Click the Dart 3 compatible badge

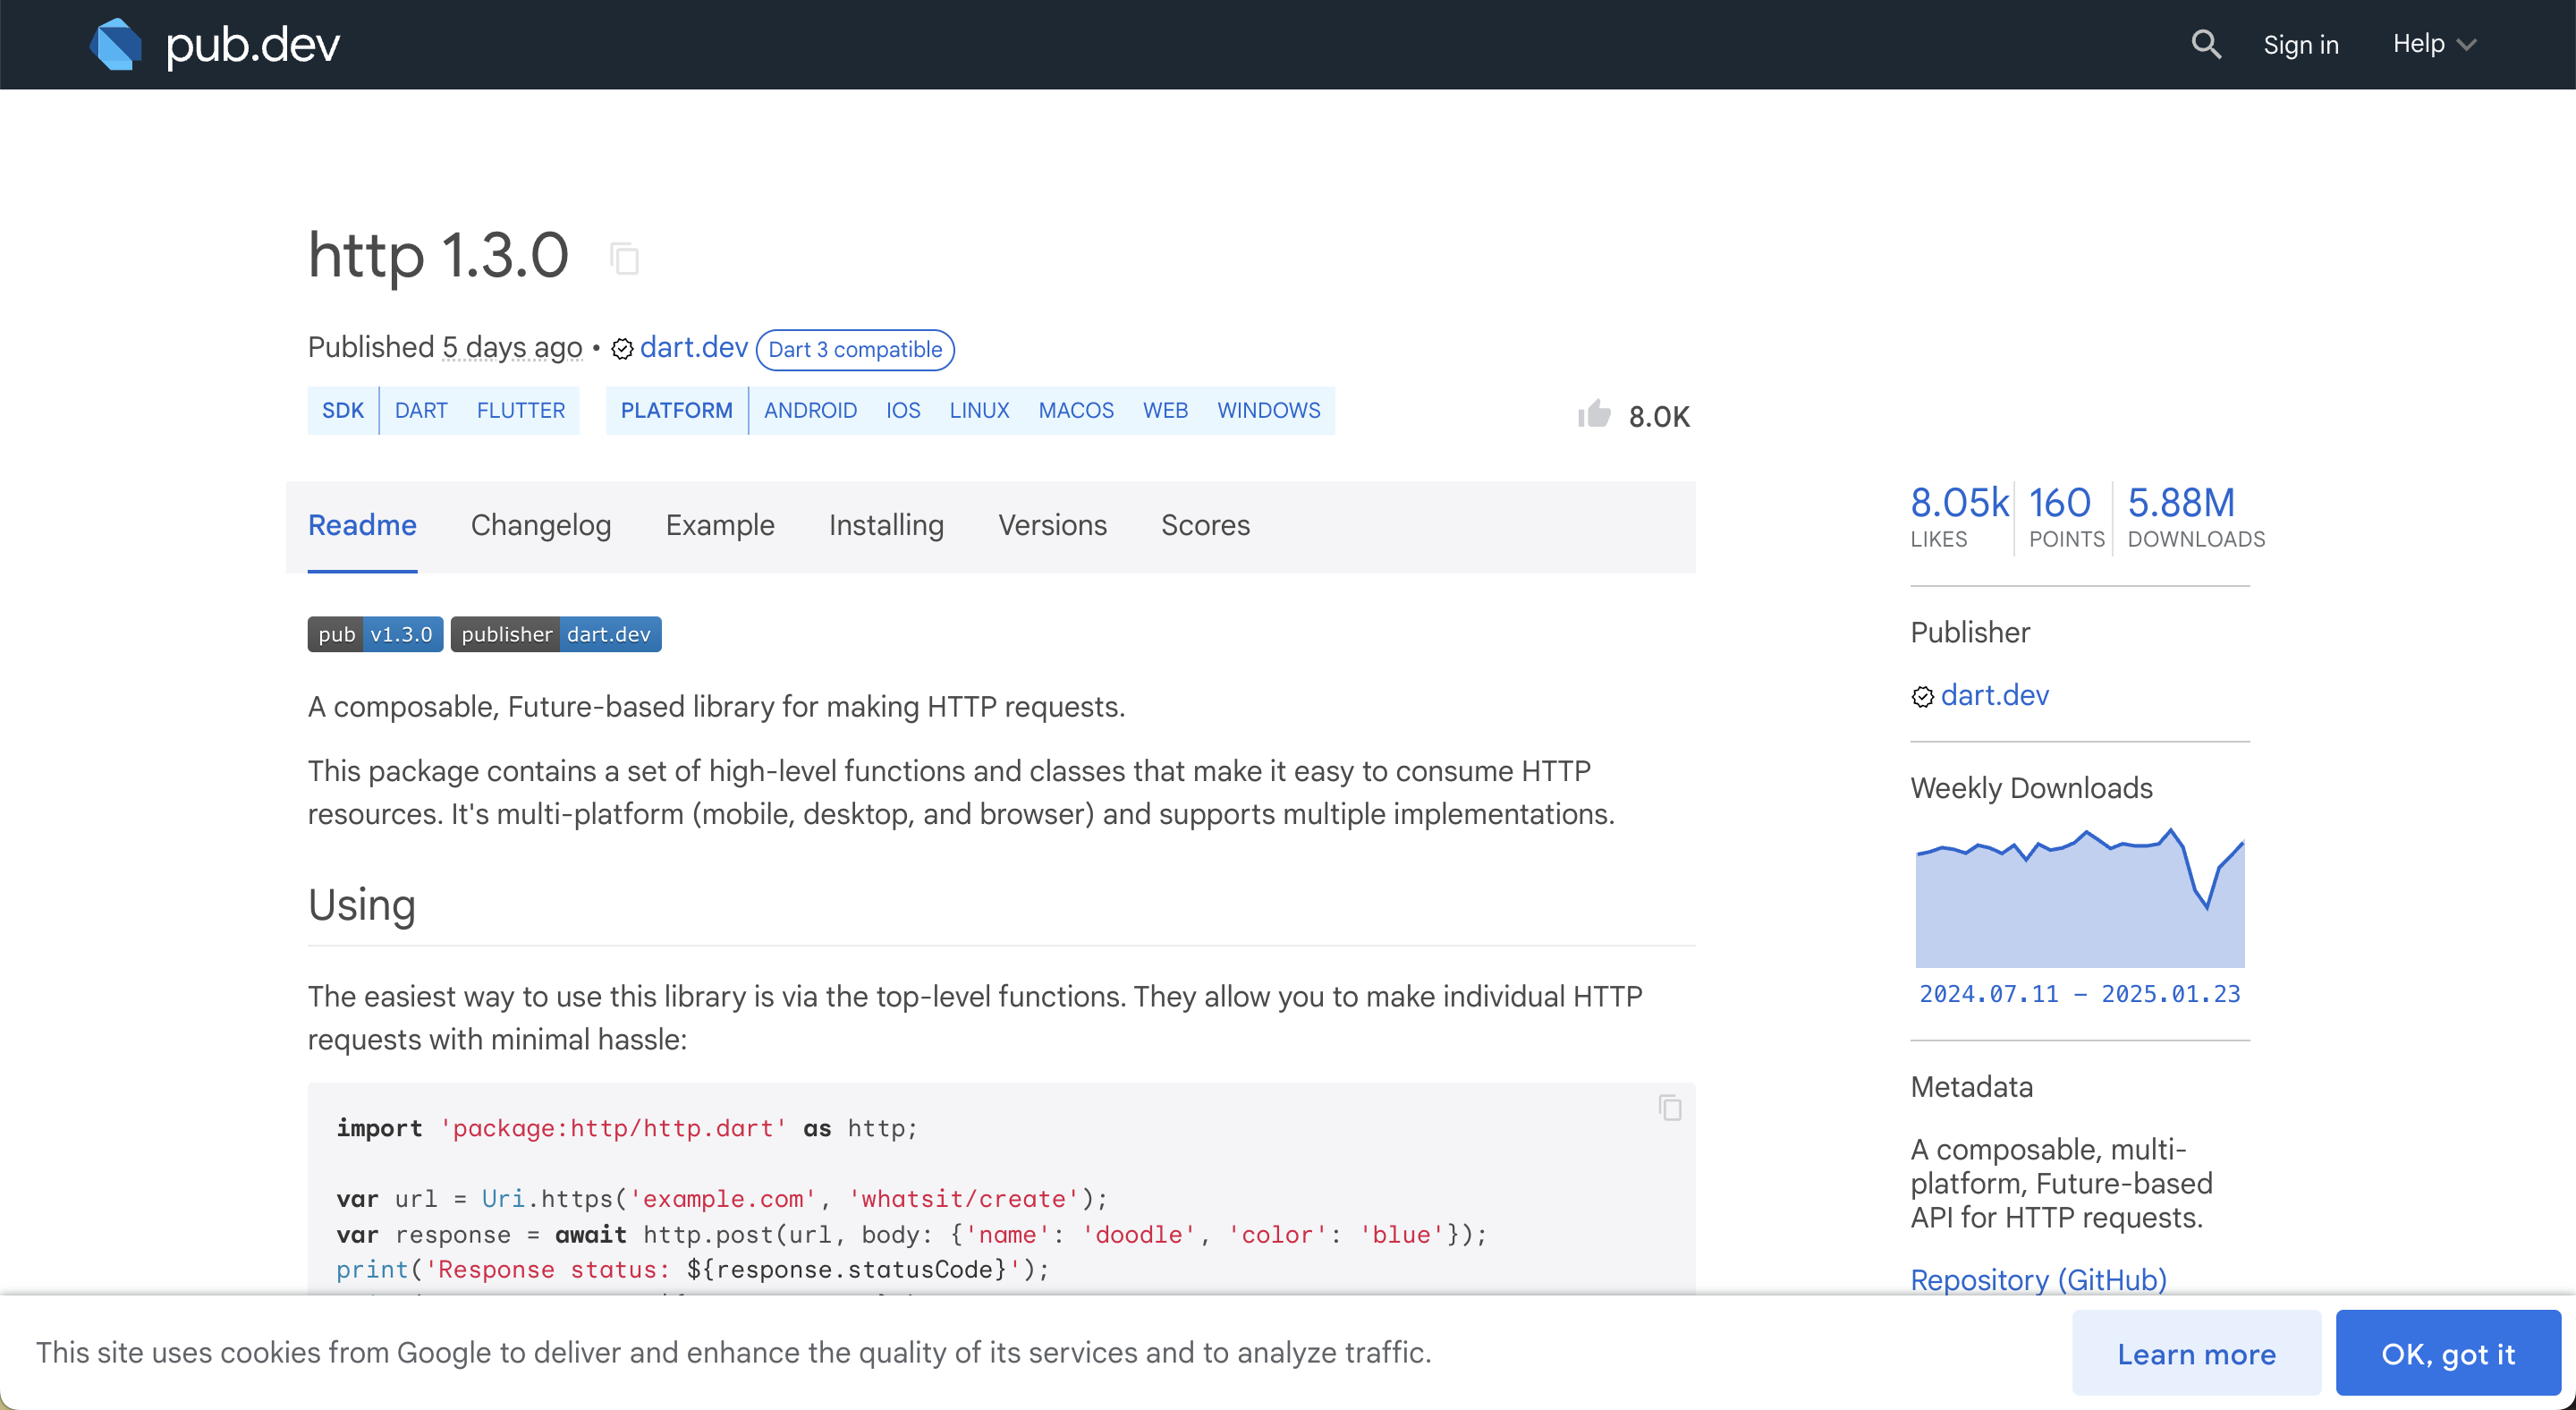855,350
